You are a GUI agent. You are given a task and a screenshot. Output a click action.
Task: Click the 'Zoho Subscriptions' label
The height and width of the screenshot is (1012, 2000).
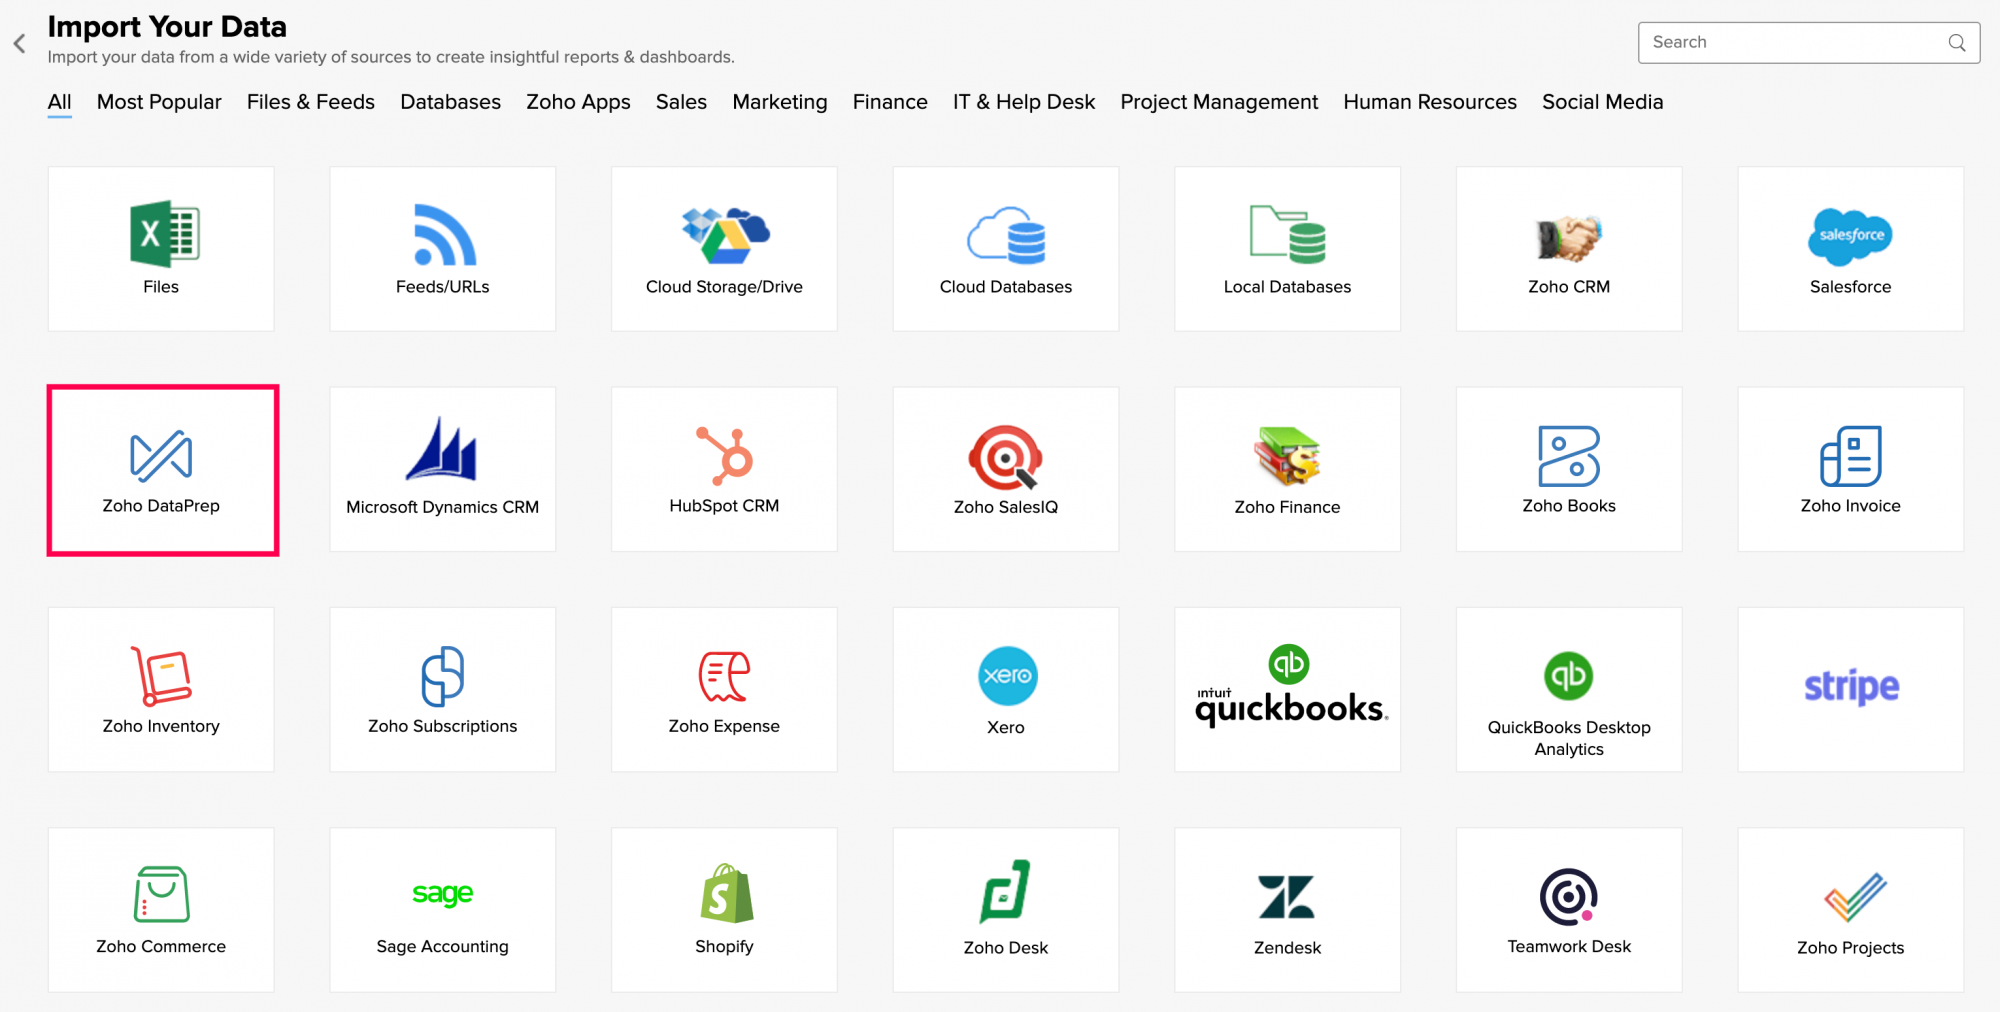pyautogui.click(x=443, y=726)
